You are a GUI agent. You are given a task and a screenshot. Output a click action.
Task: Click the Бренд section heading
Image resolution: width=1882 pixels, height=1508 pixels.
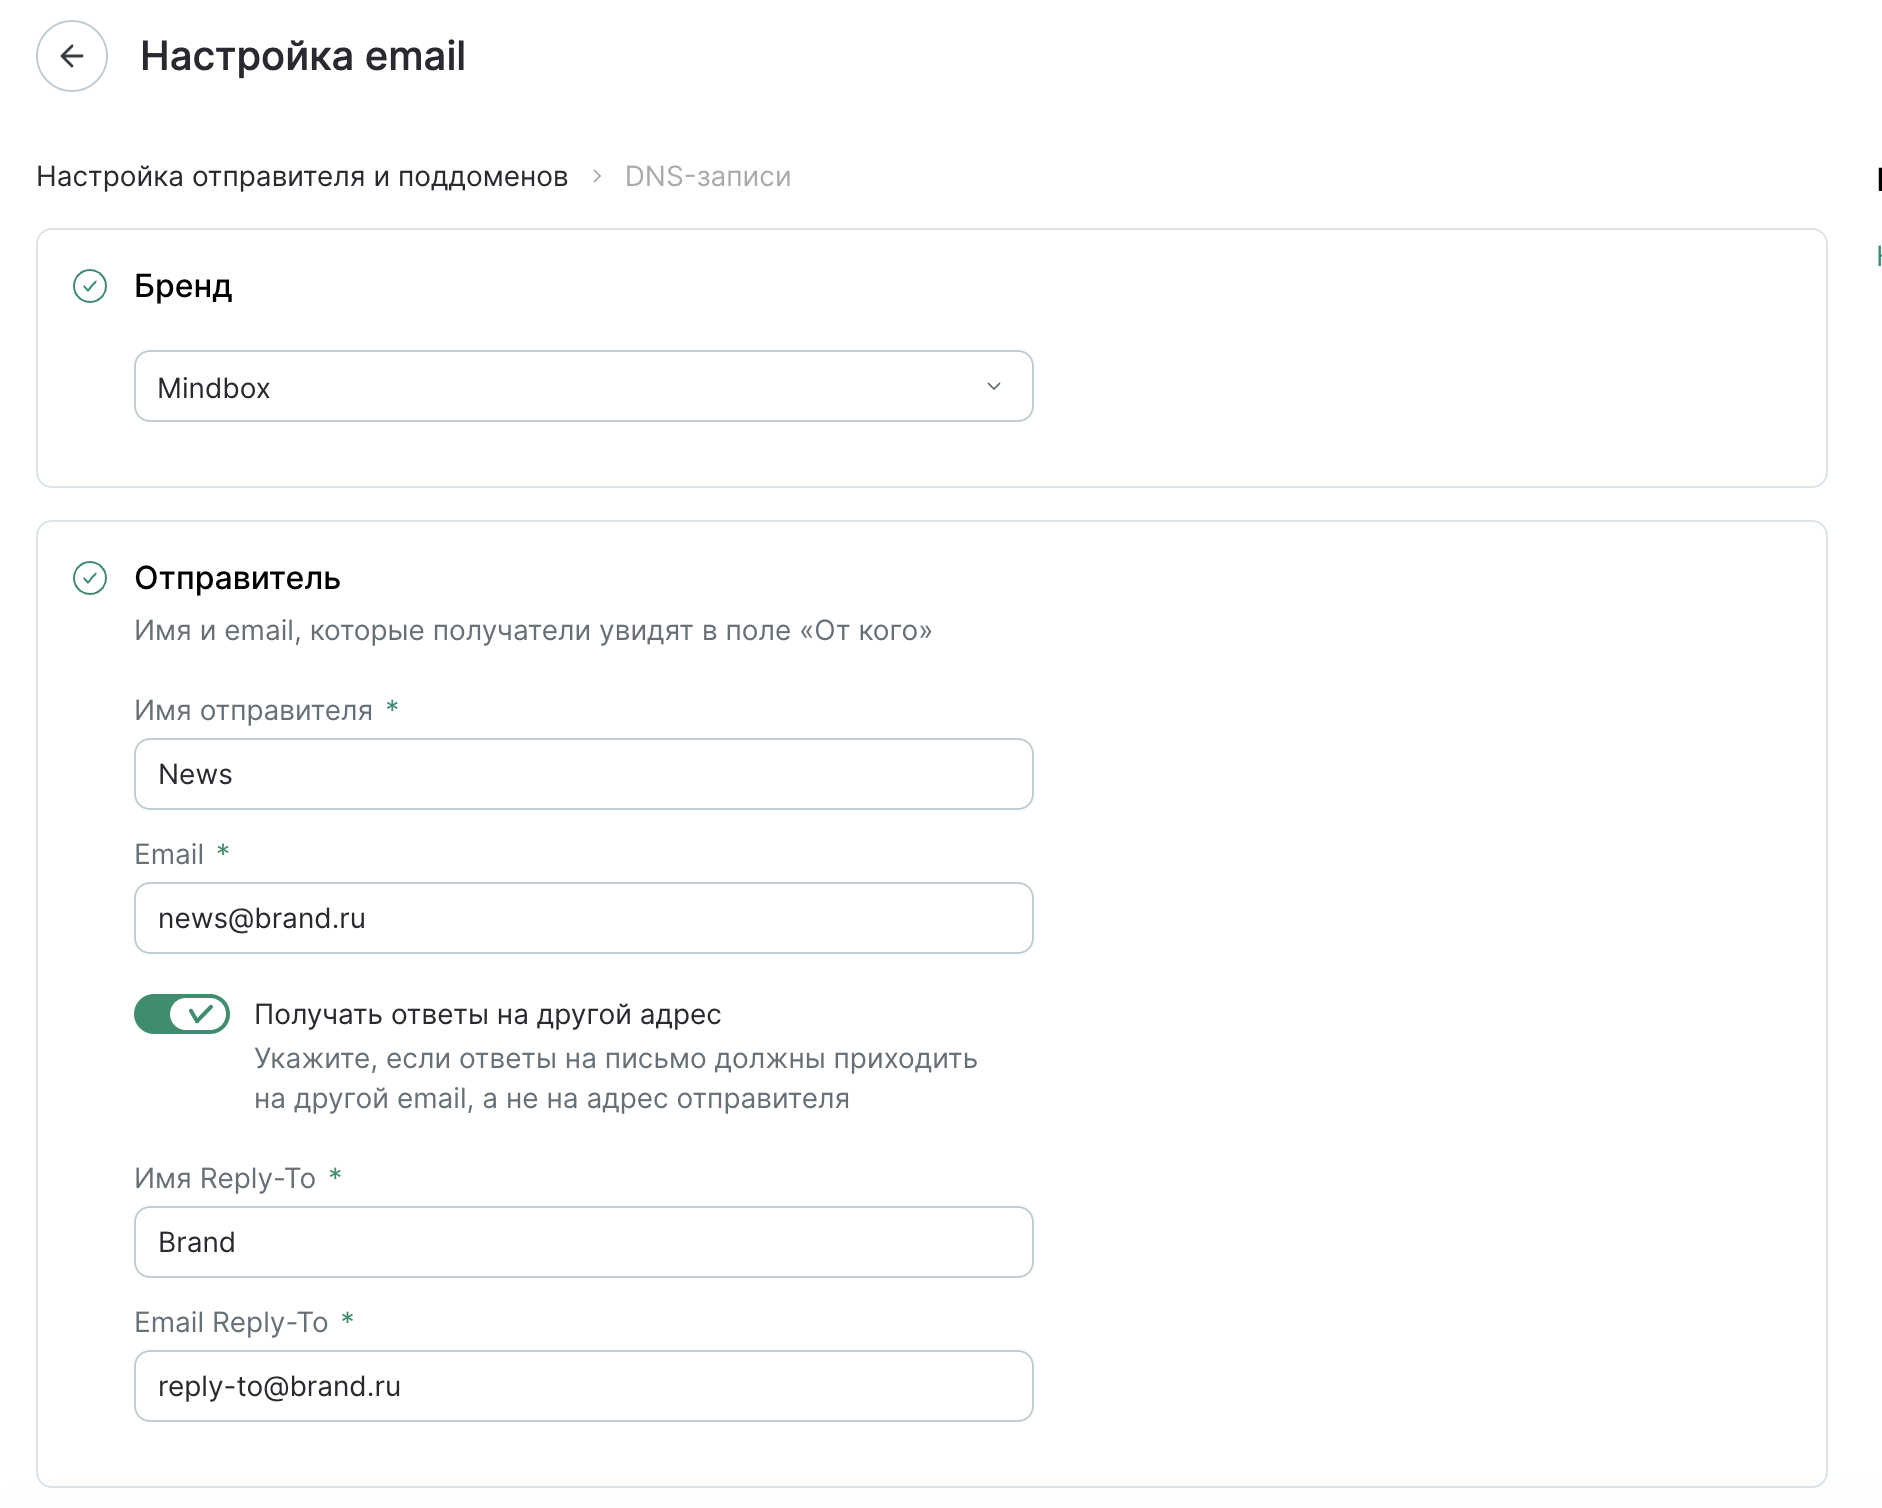click(x=184, y=286)
